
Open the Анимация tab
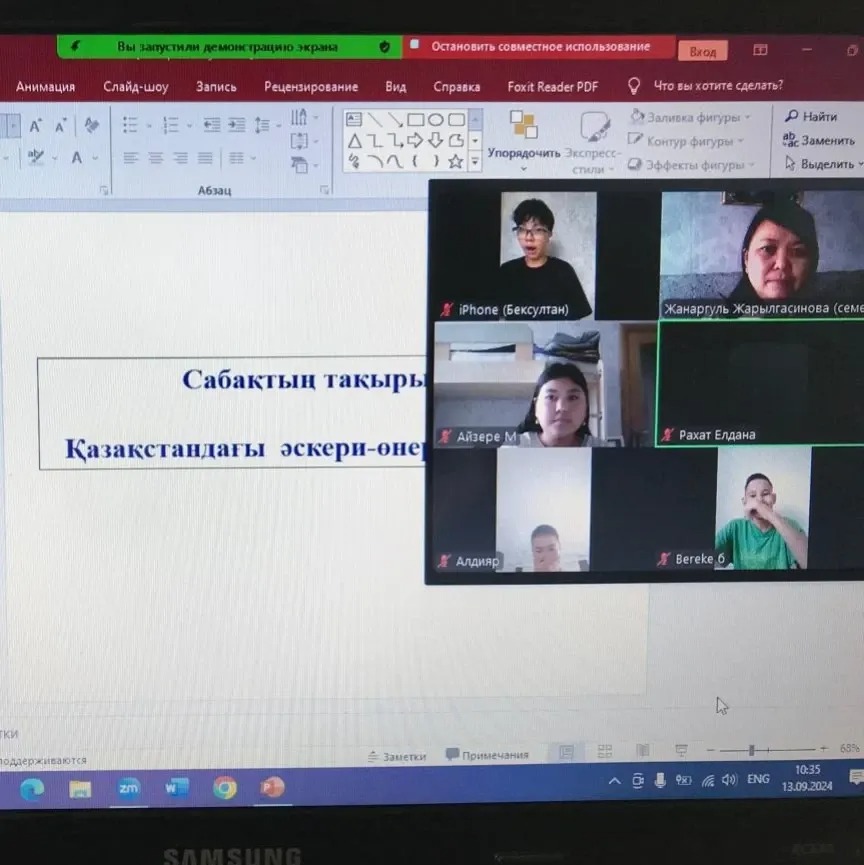[x=45, y=87]
